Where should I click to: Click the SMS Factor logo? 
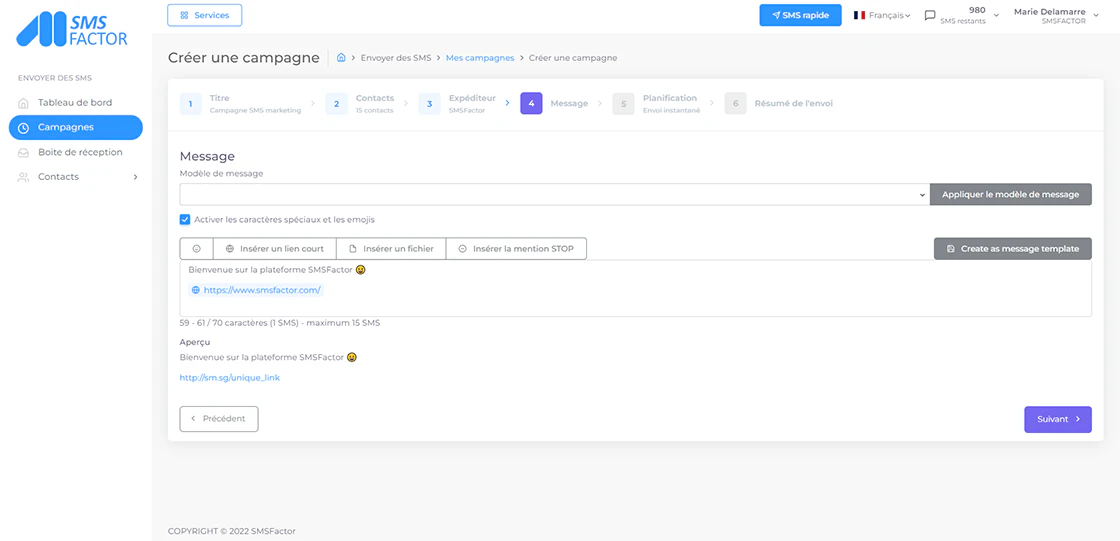click(x=71, y=29)
